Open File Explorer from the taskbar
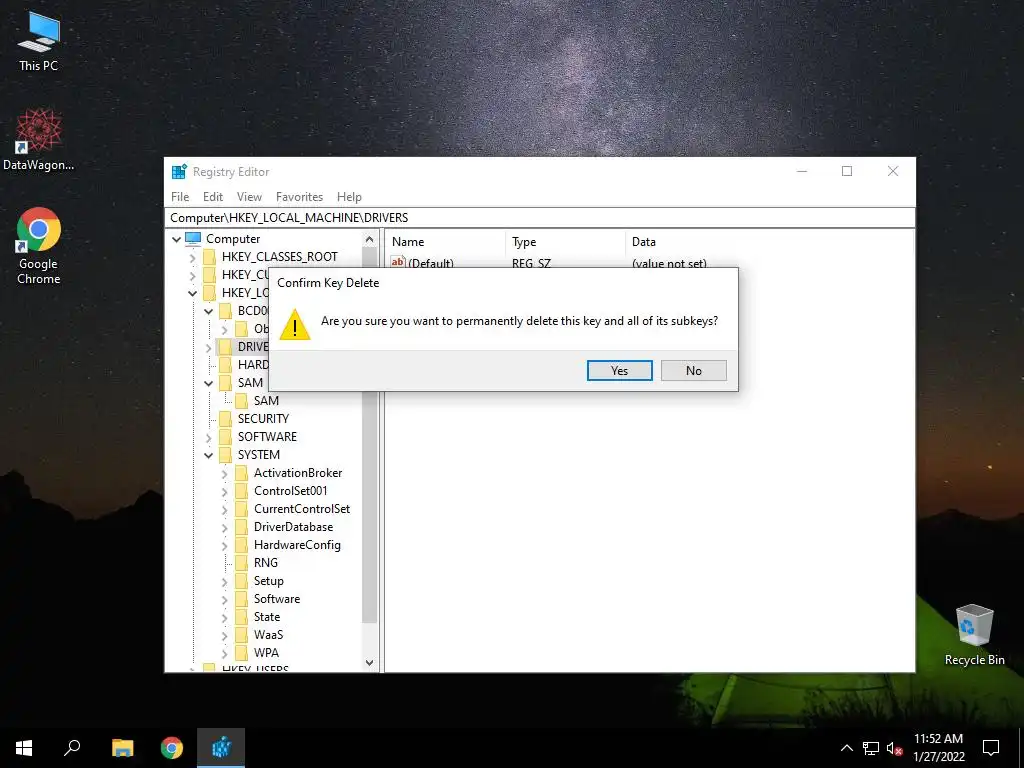This screenshot has height=768, width=1024. coord(123,748)
